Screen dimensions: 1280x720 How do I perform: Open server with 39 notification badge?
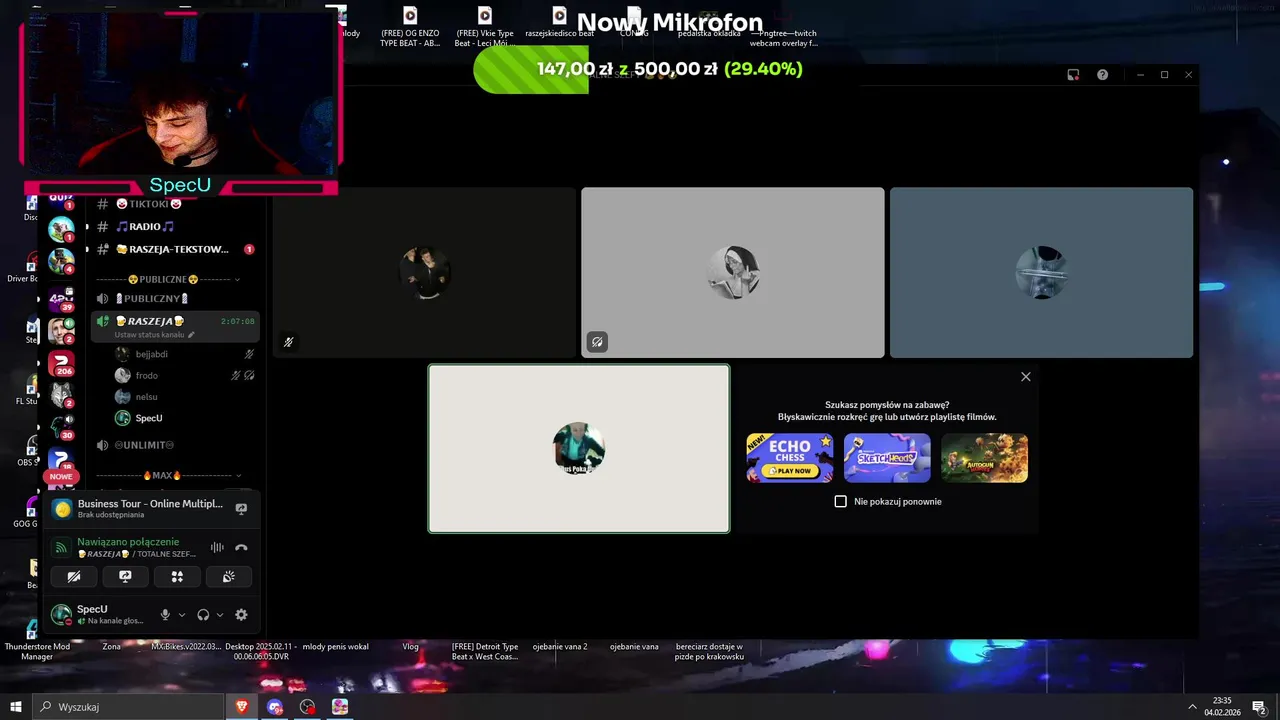61,298
